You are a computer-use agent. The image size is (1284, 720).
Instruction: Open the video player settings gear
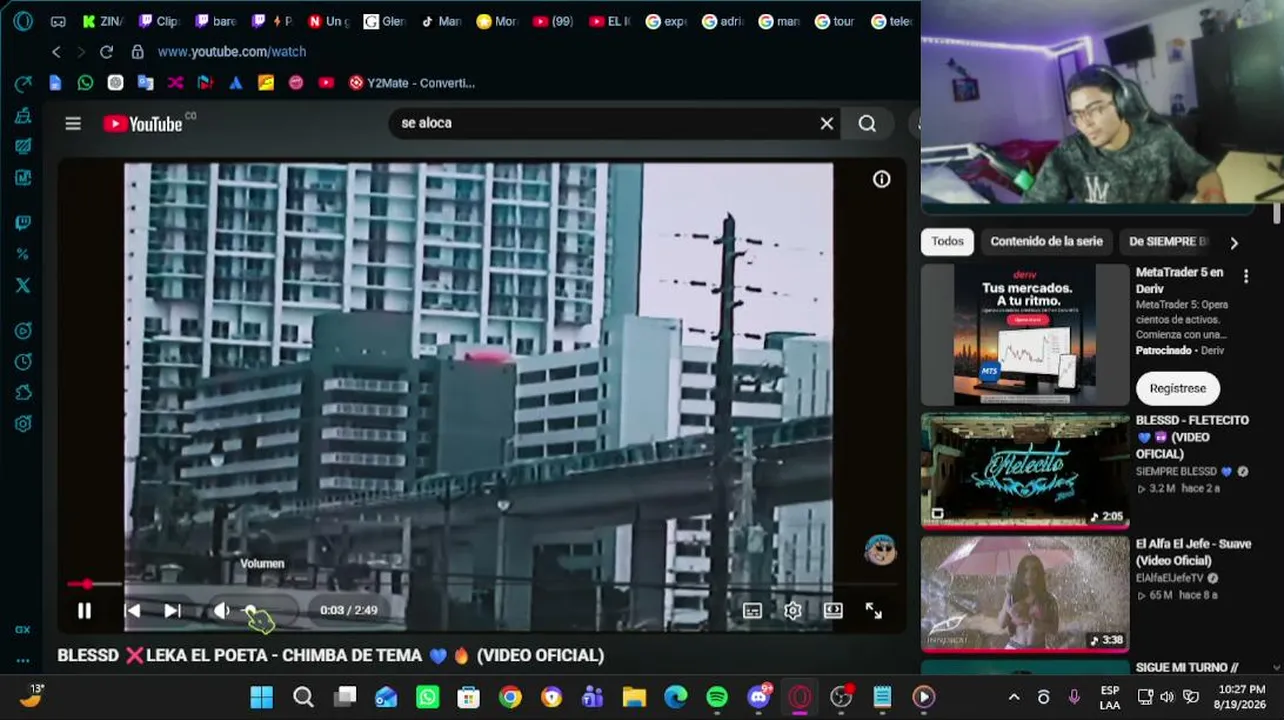click(793, 611)
